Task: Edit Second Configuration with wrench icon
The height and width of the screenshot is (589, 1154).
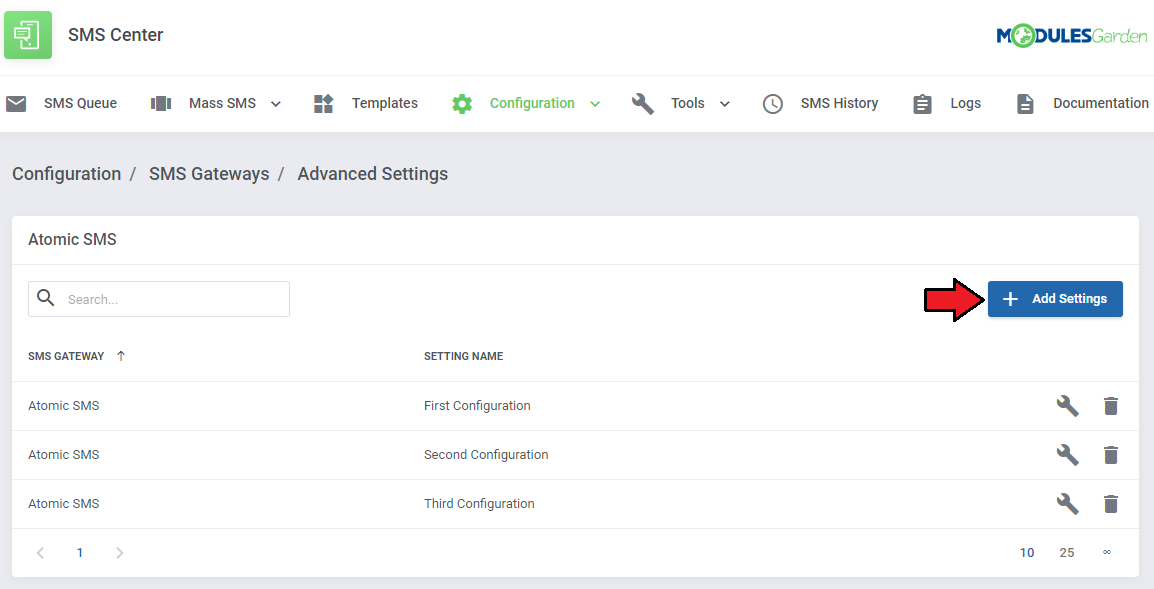Action: 1067,455
